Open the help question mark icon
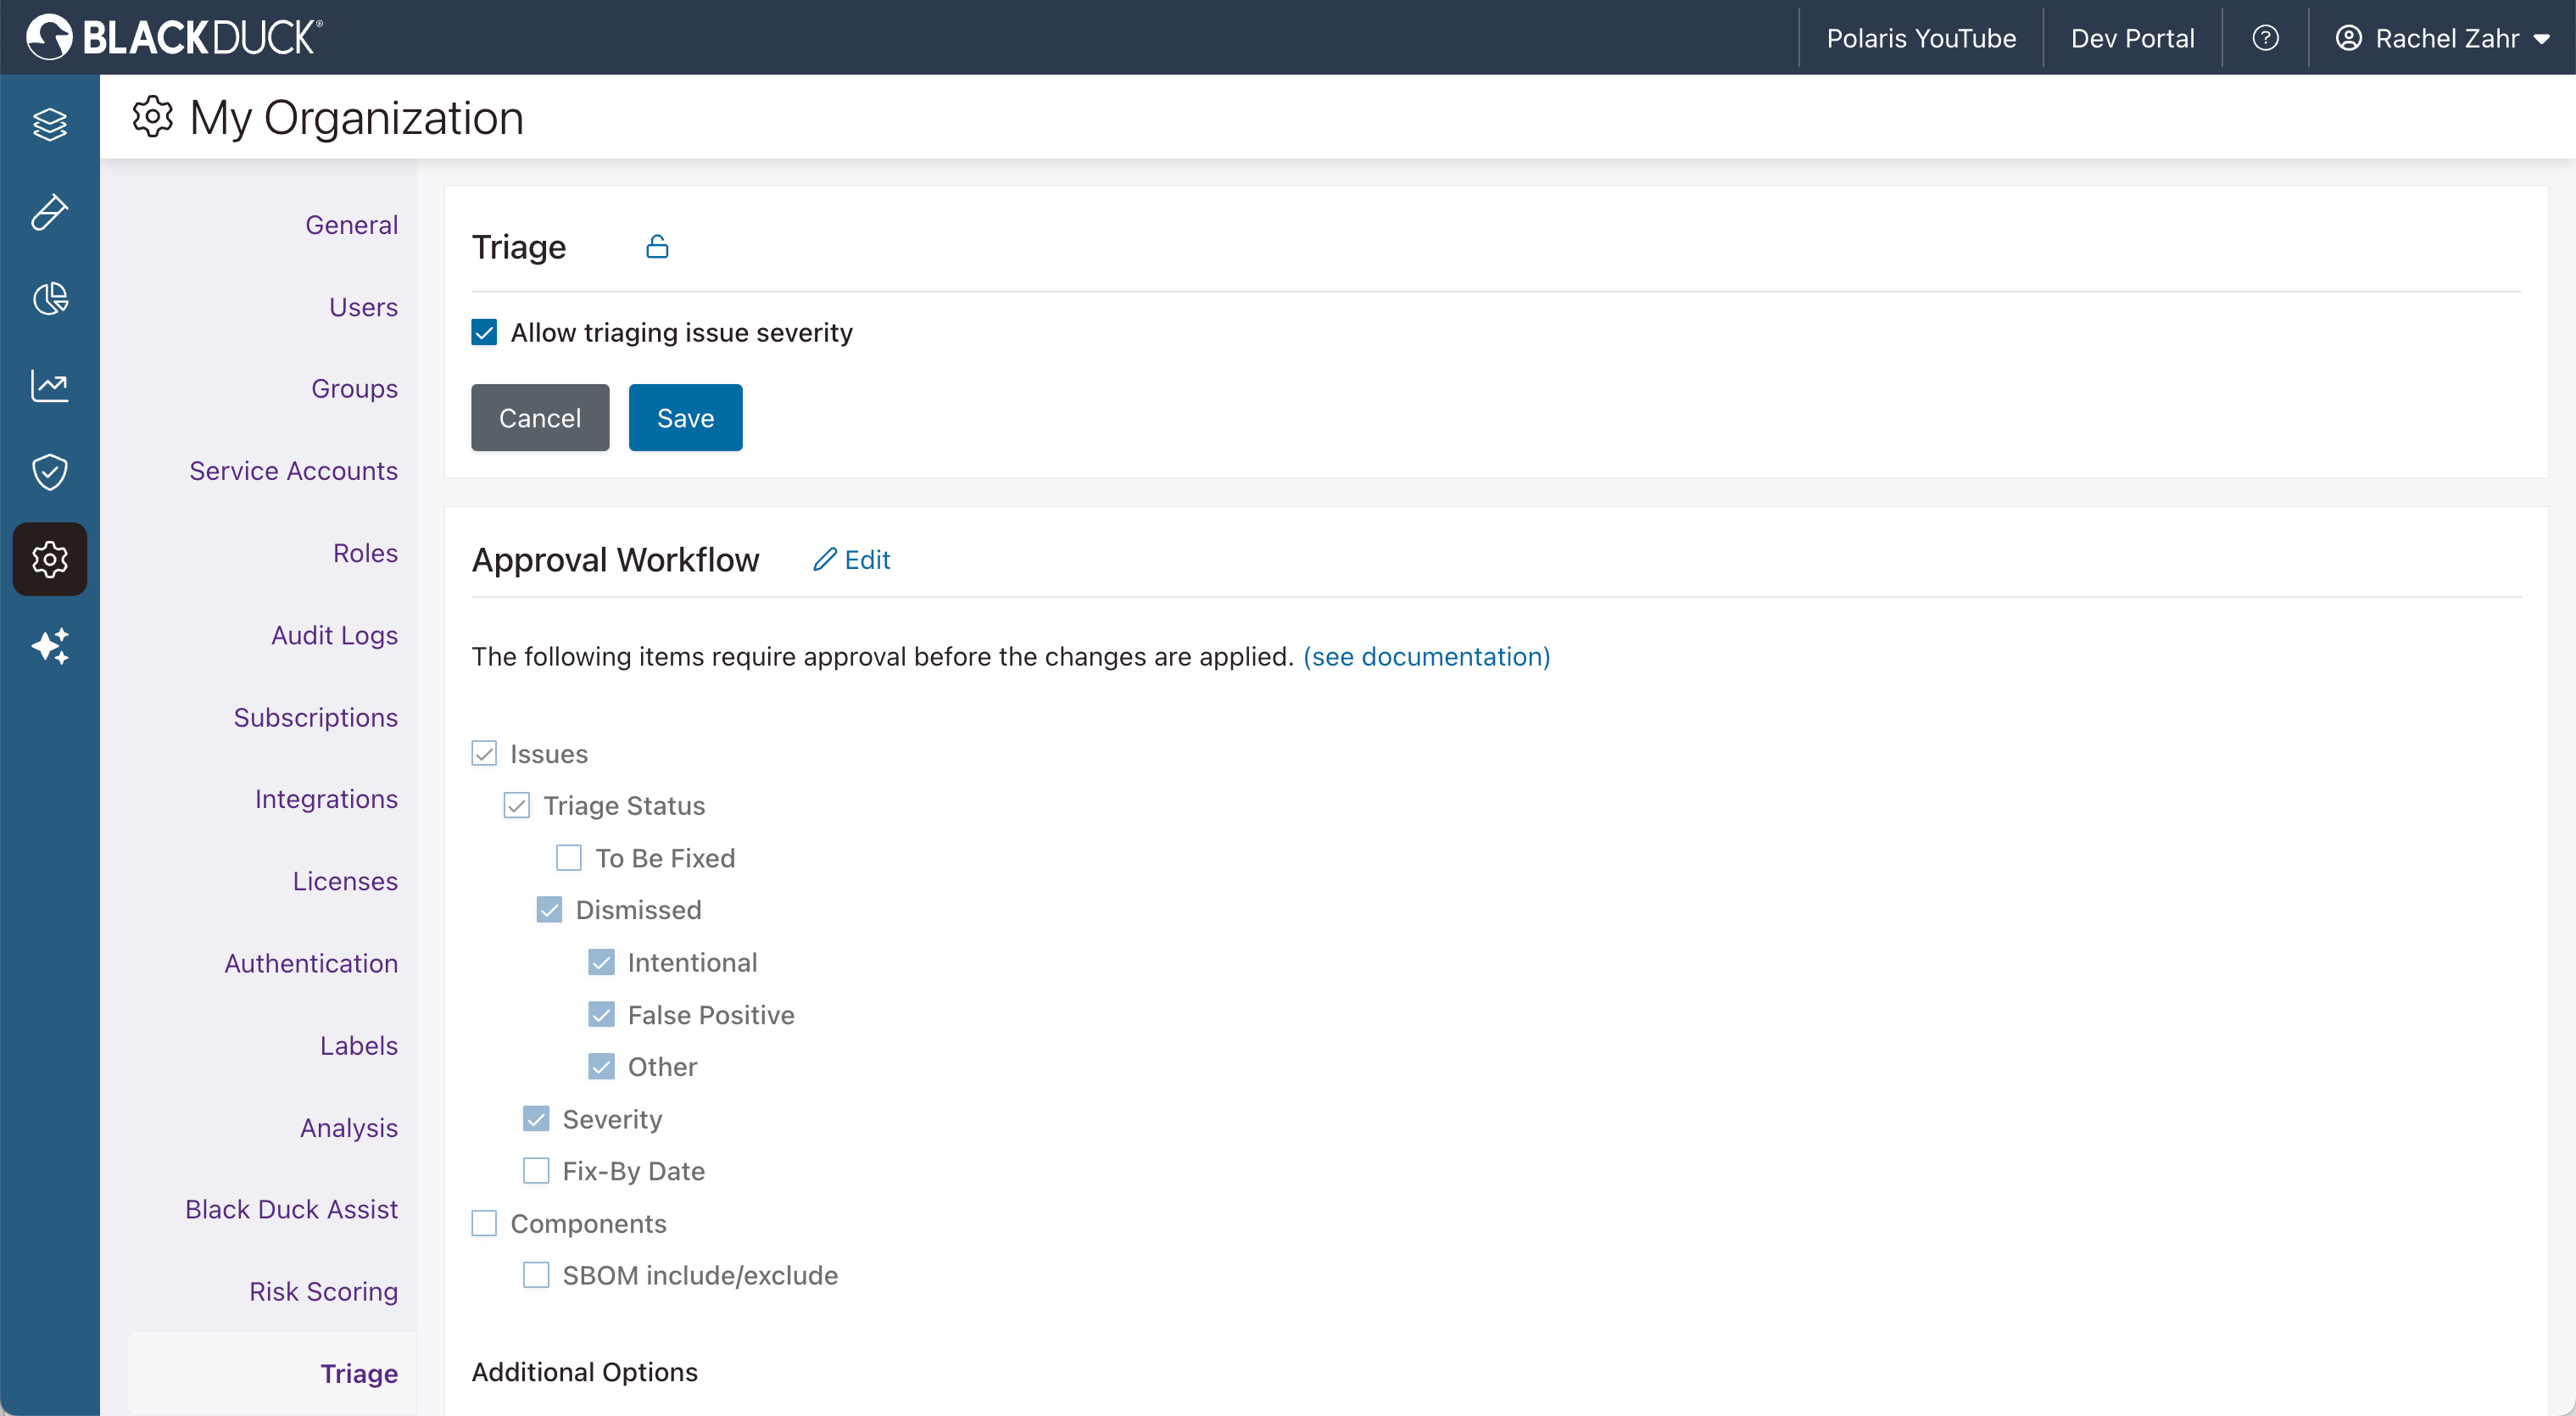2576x1416 pixels. point(2265,38)
